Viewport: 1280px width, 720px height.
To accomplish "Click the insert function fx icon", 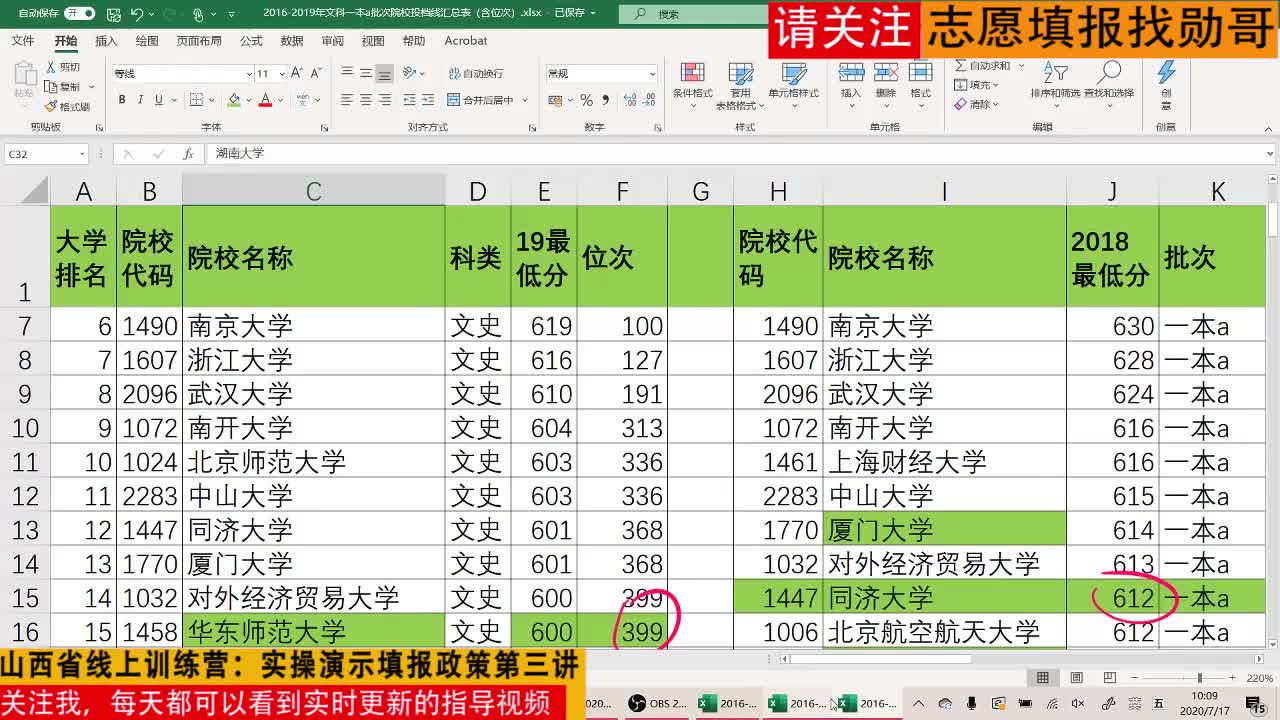I will (188, 154).
